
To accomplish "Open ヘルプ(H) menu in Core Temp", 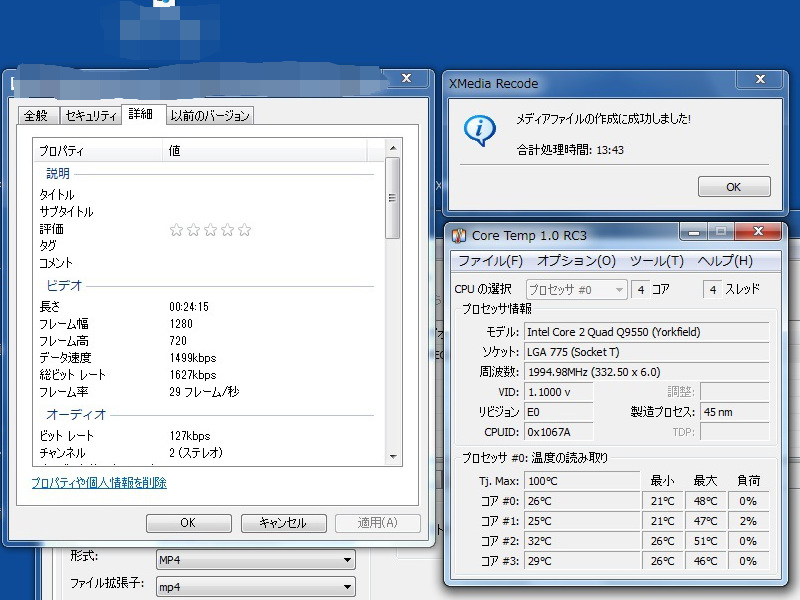I will [x=725, y=261].
